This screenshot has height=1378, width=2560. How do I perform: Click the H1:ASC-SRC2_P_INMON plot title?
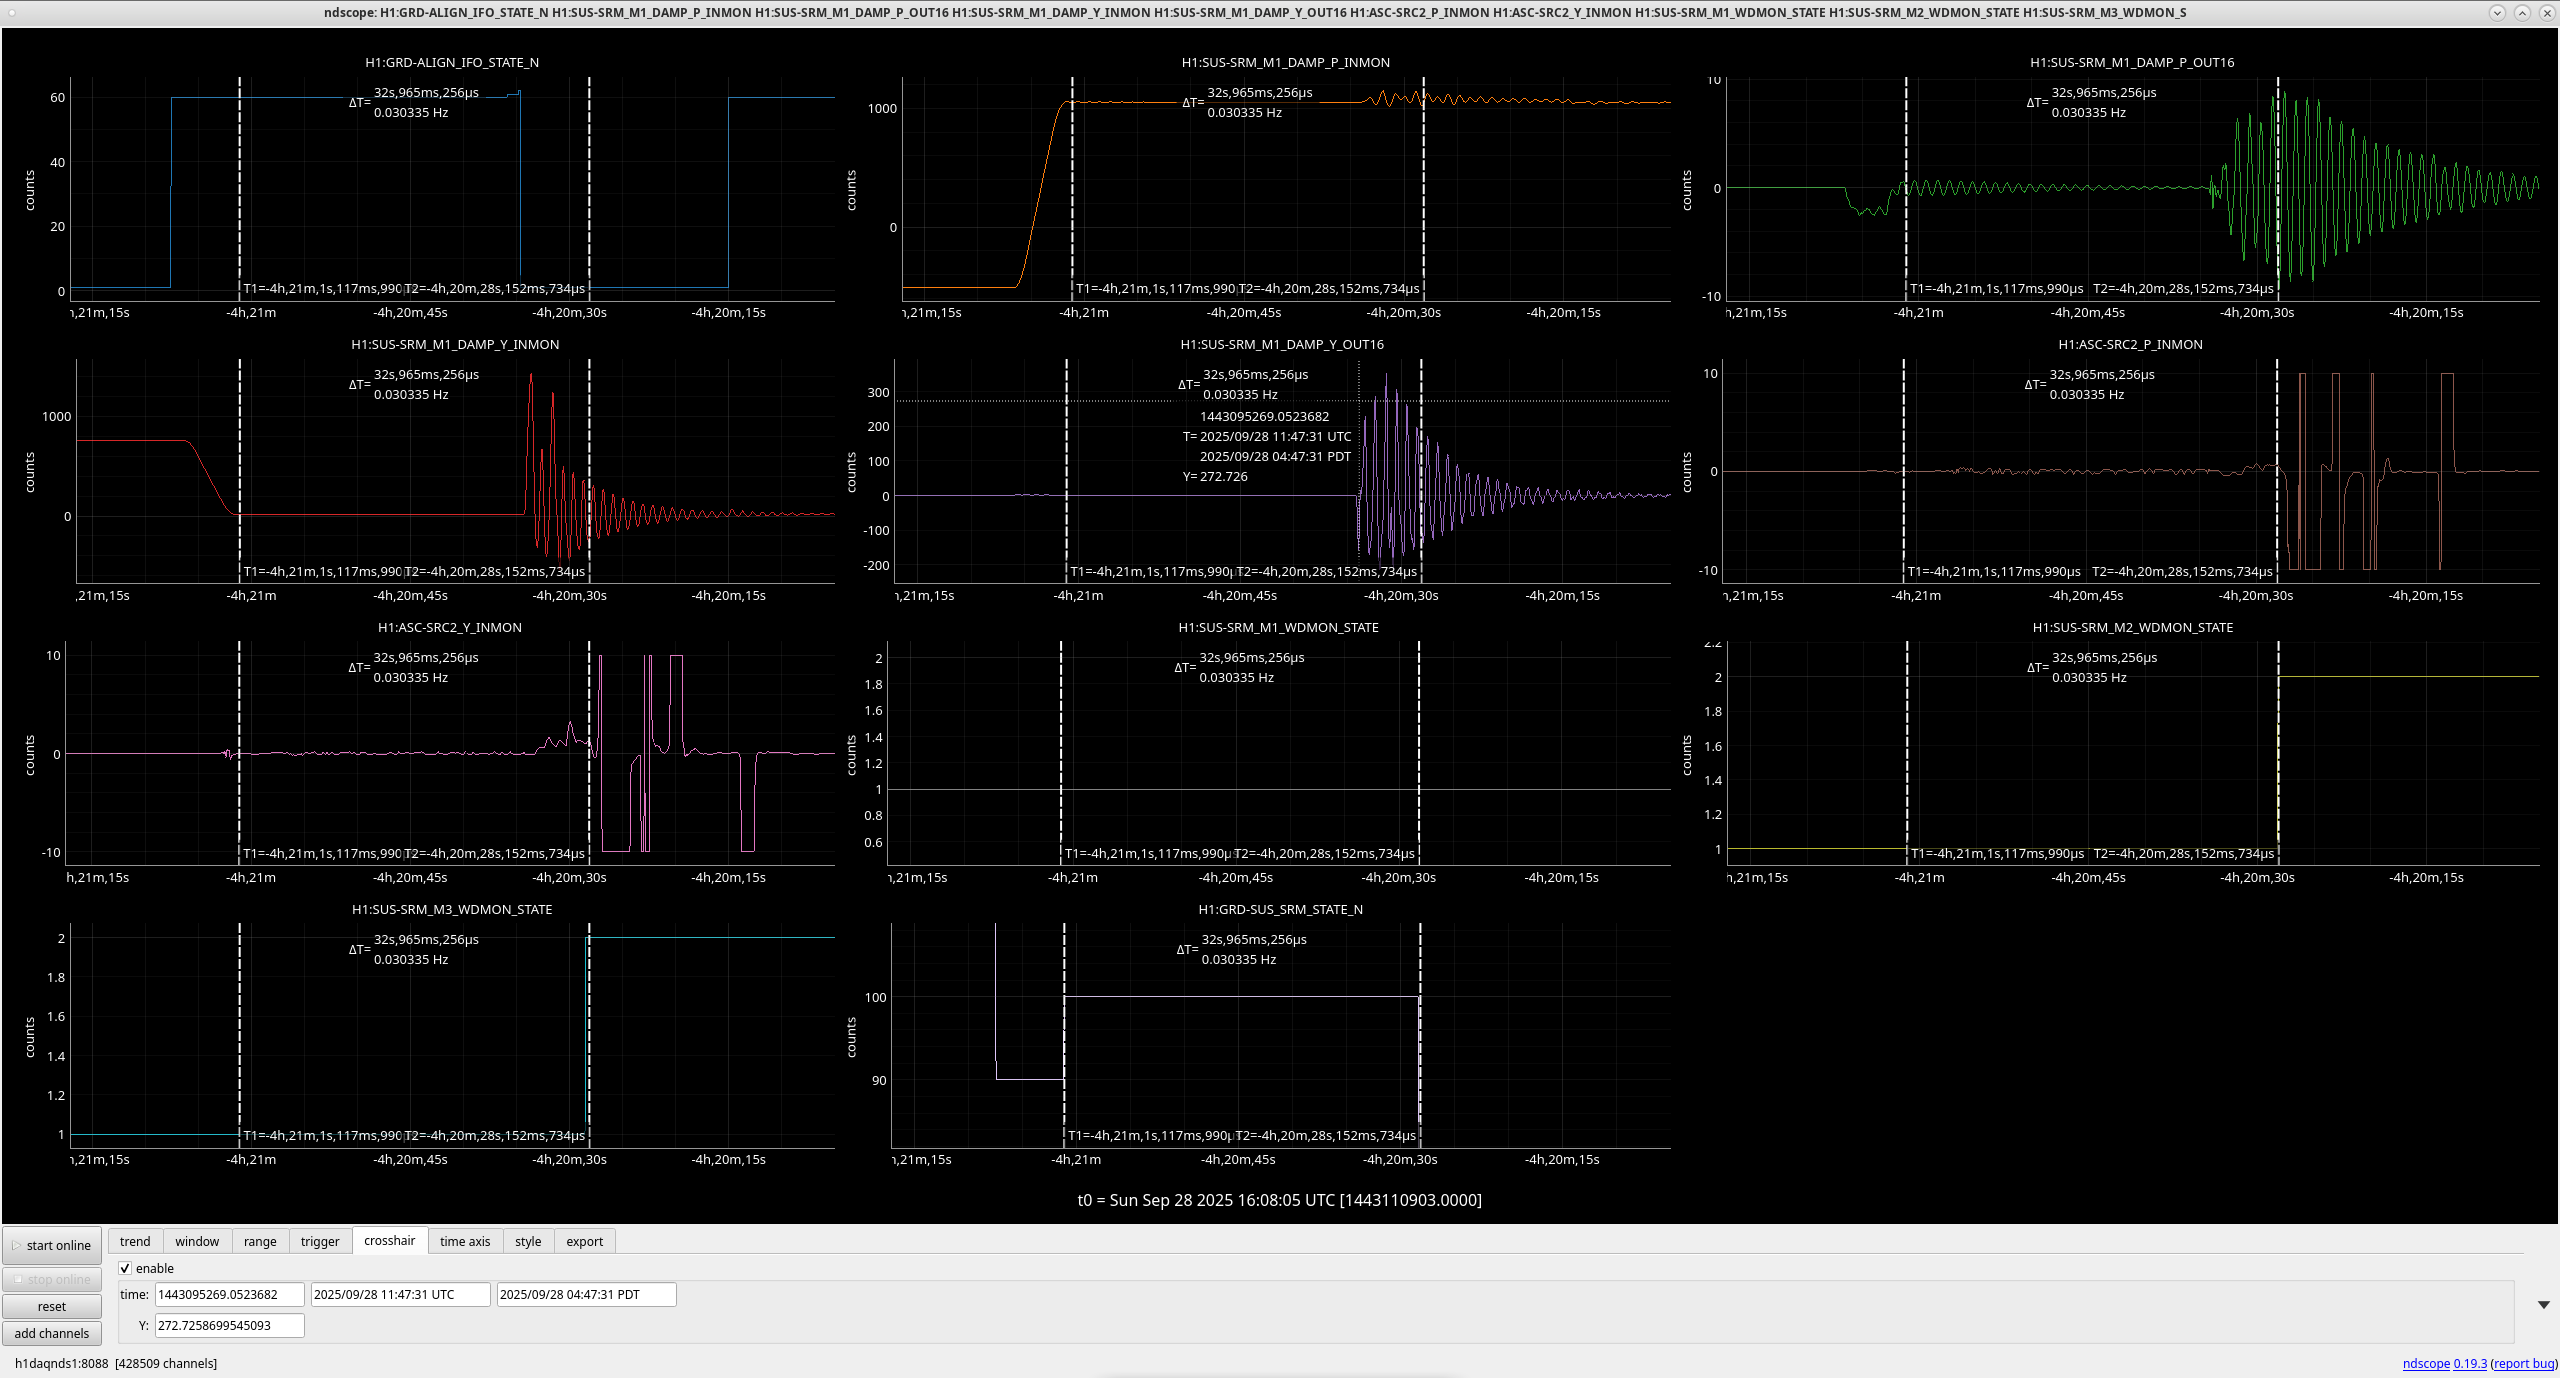point(2130,344)
